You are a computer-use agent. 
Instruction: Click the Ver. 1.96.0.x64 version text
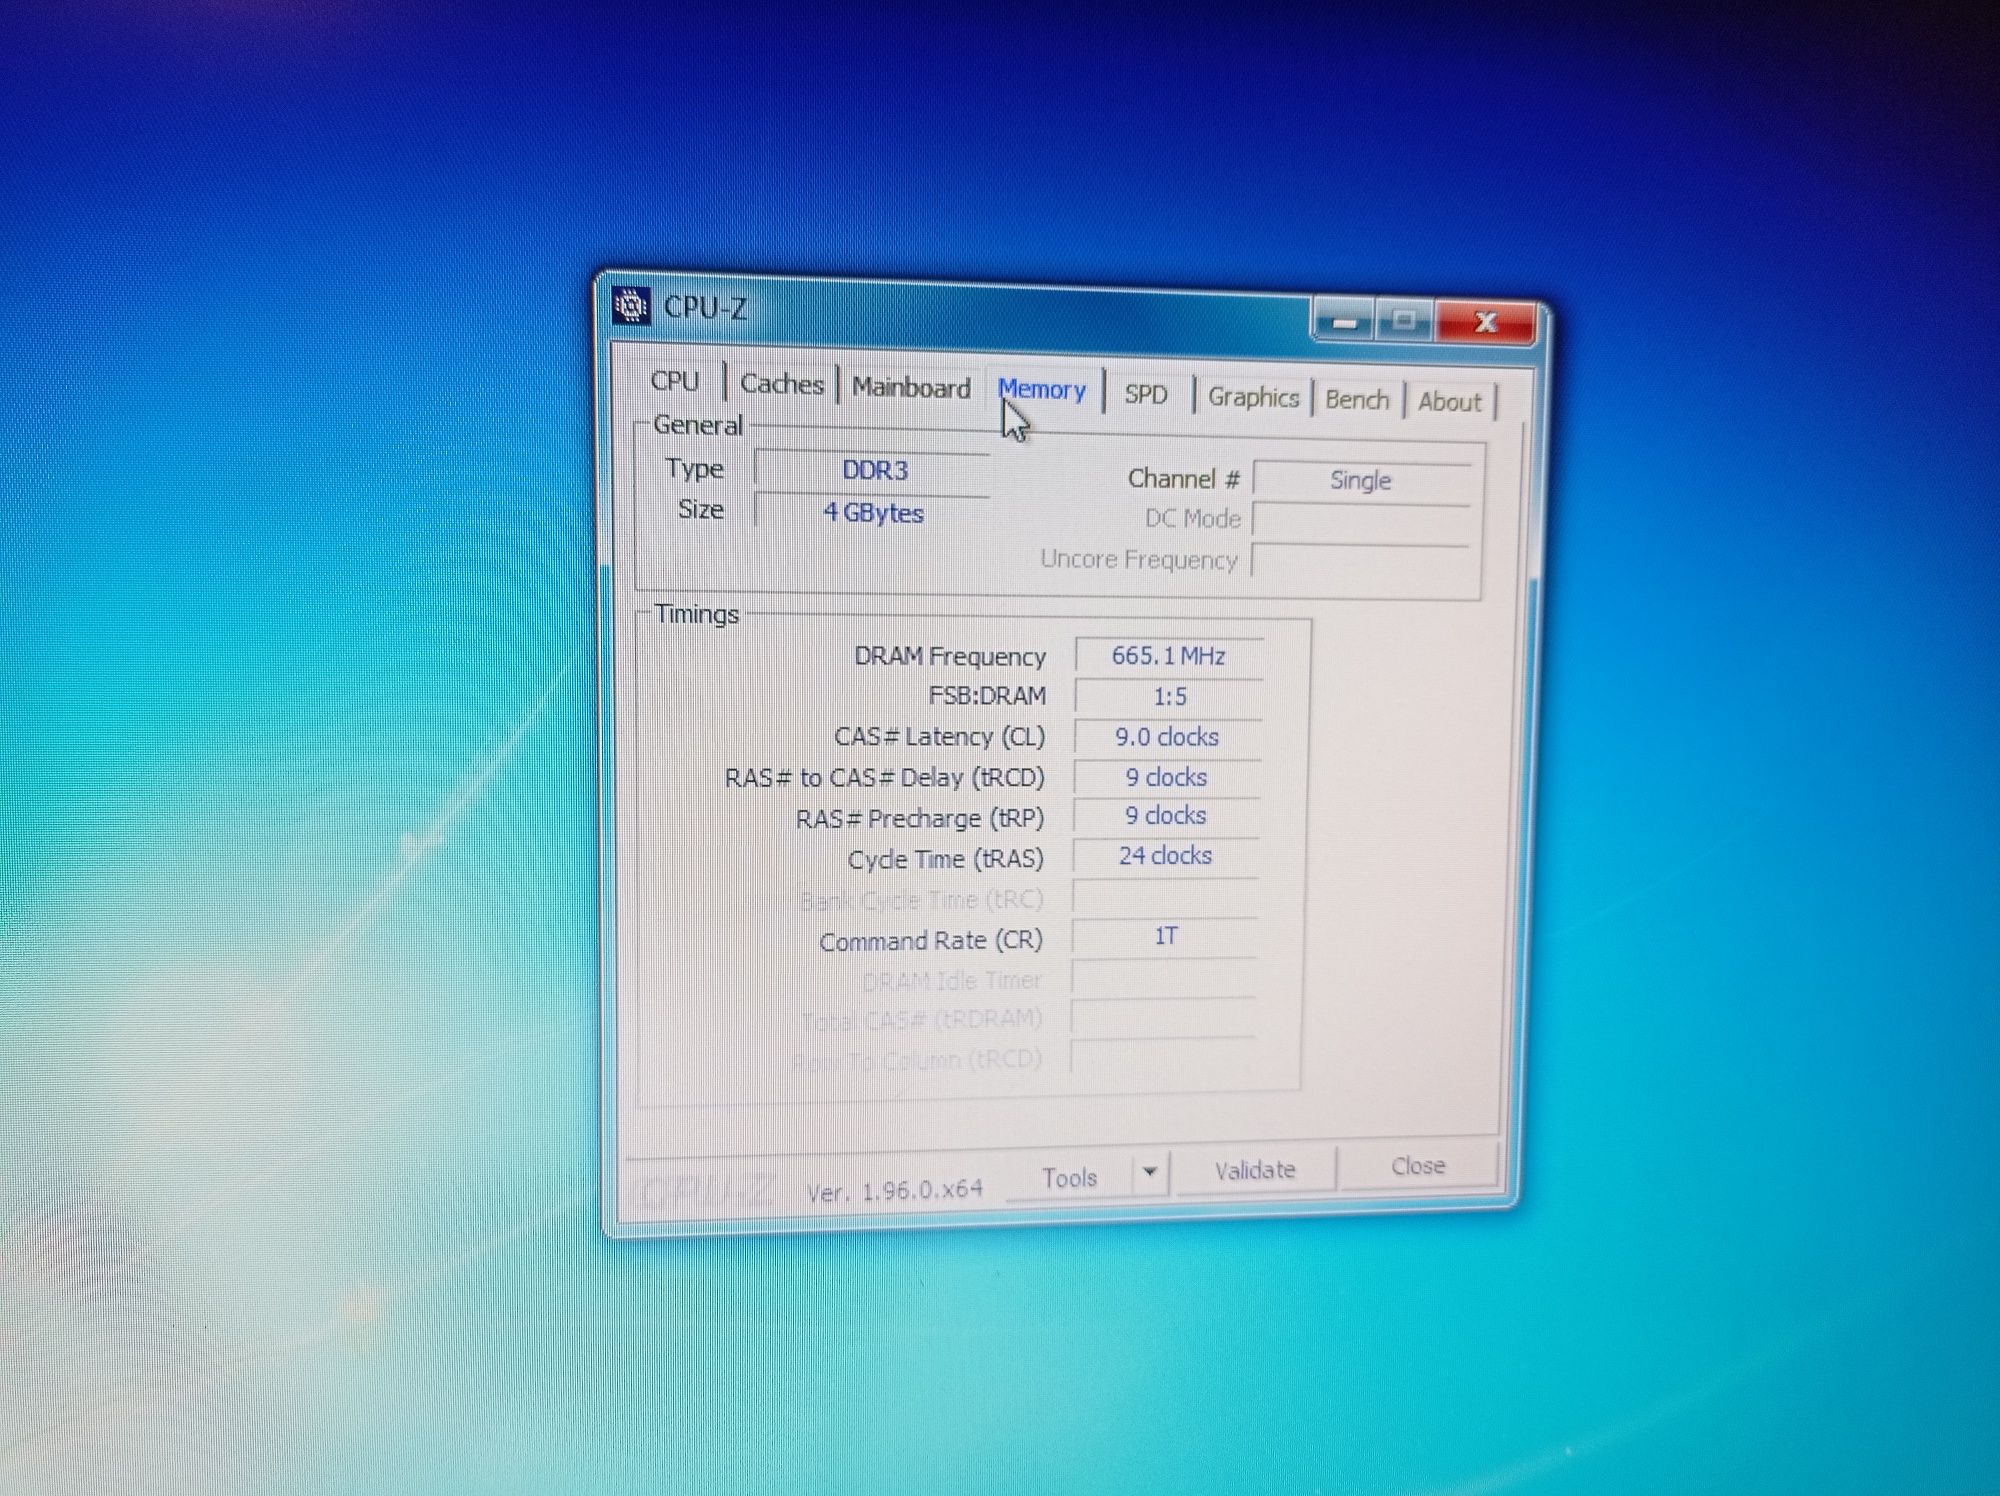(895, 1190)
